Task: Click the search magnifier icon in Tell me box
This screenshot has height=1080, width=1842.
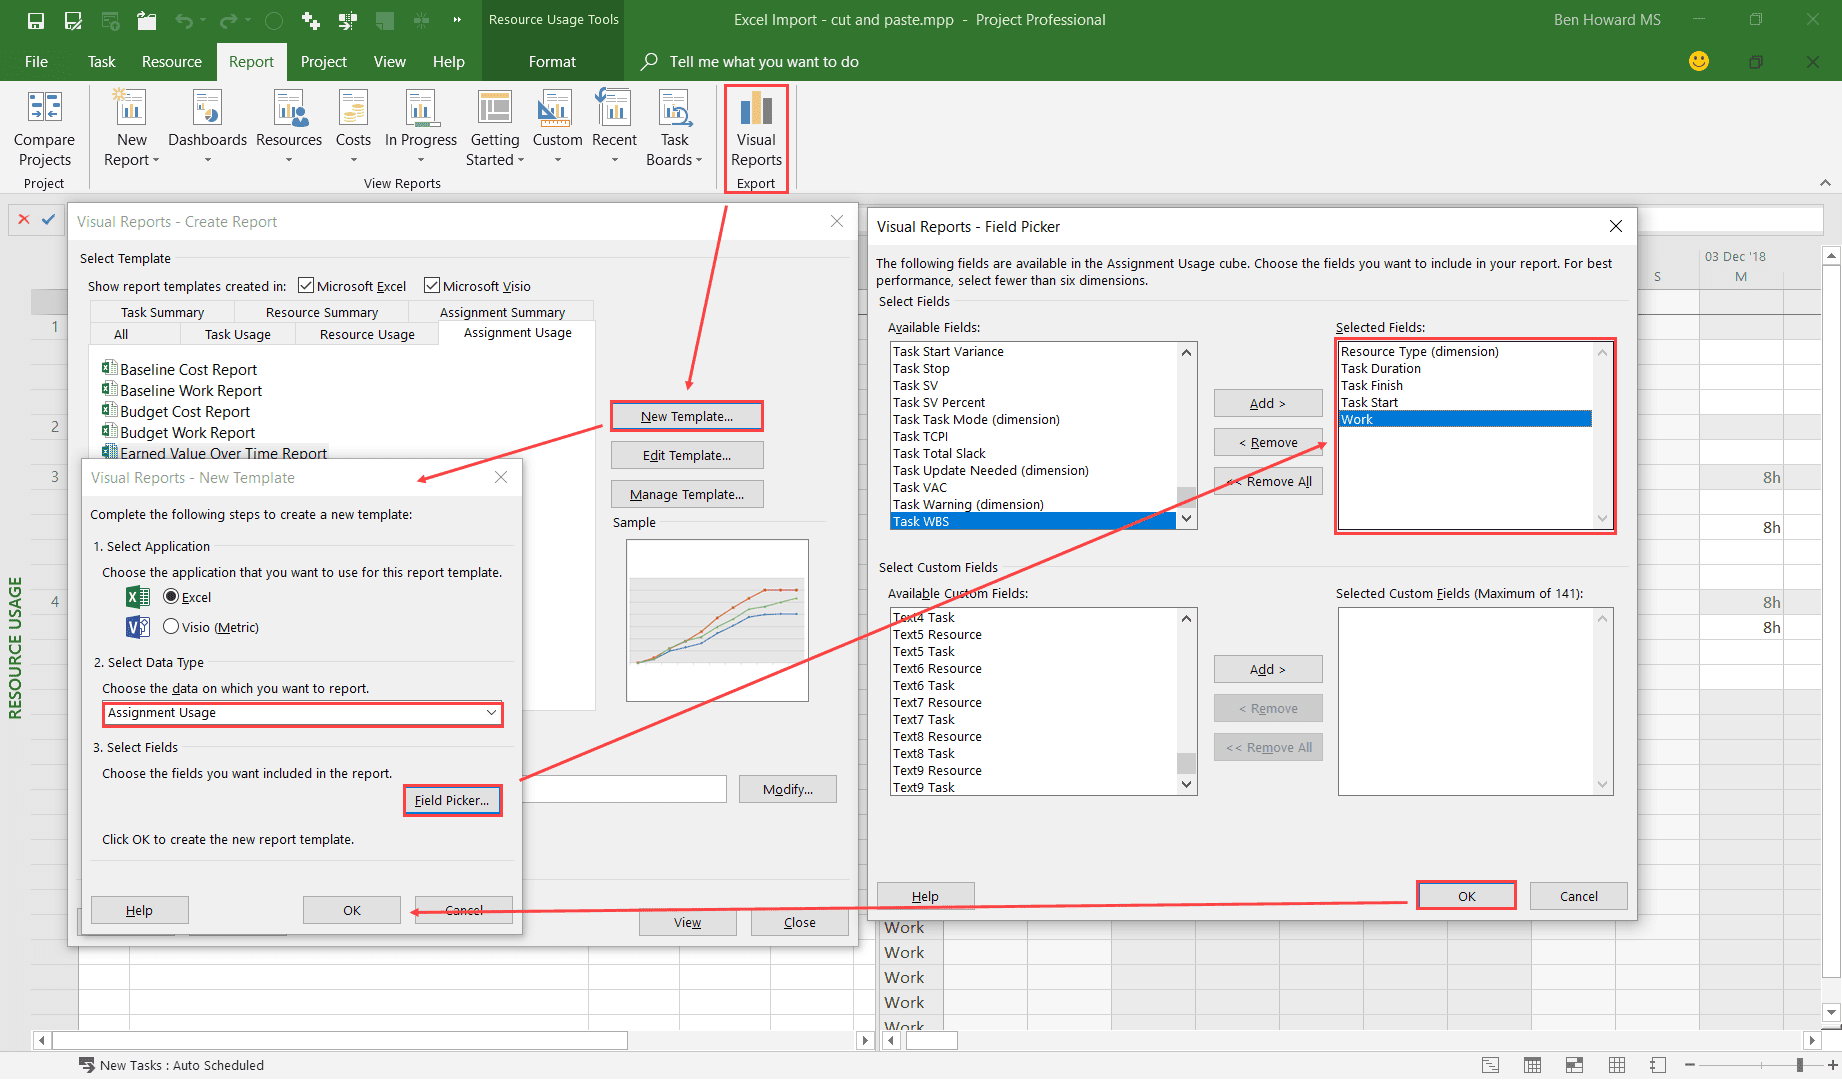Action: pos(649,61)
